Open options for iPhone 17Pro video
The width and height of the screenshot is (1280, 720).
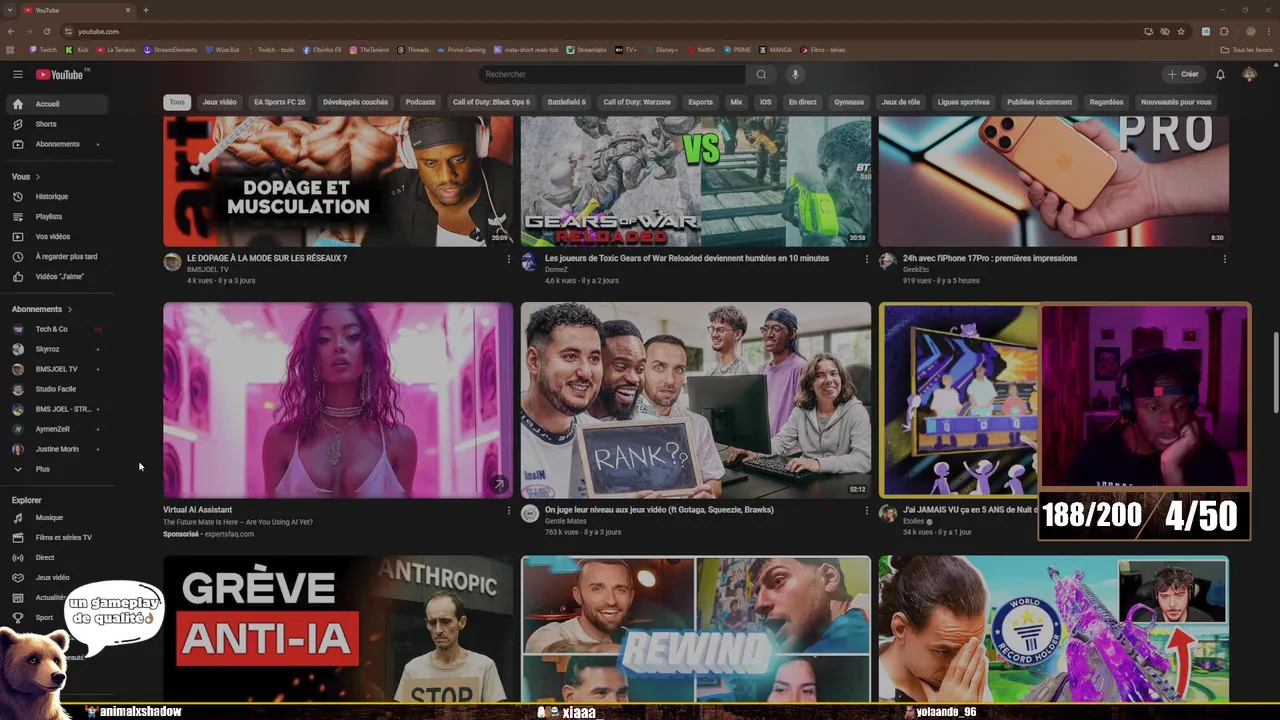[x=1224, y=259]
